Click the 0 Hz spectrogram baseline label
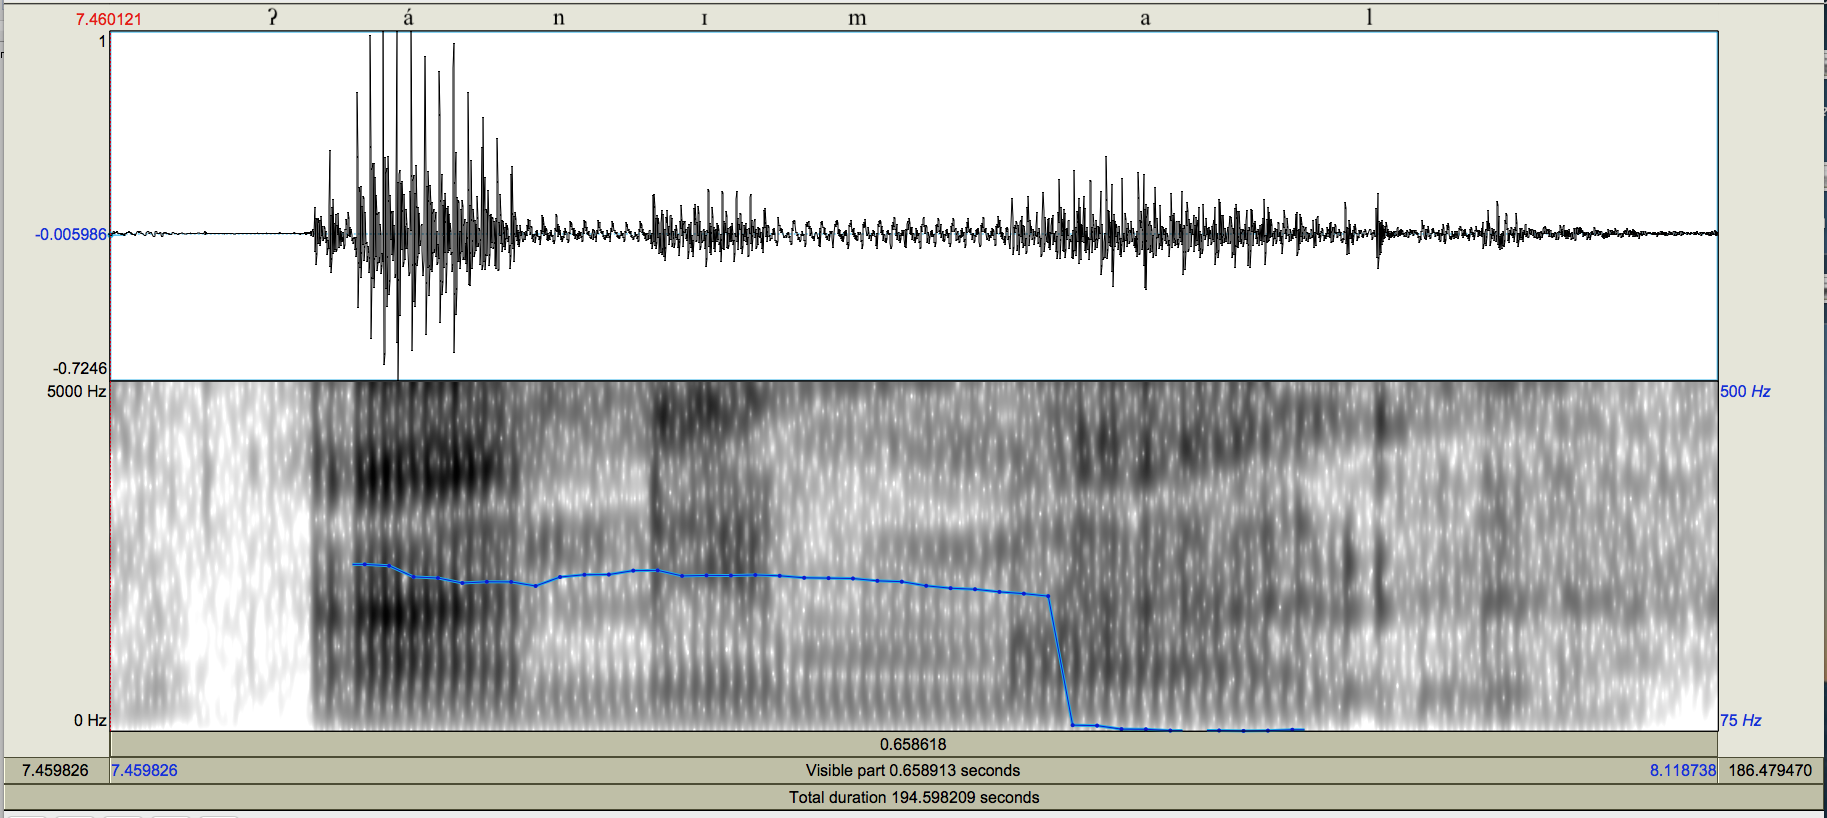1827x818 pixels. coord(90,720)
